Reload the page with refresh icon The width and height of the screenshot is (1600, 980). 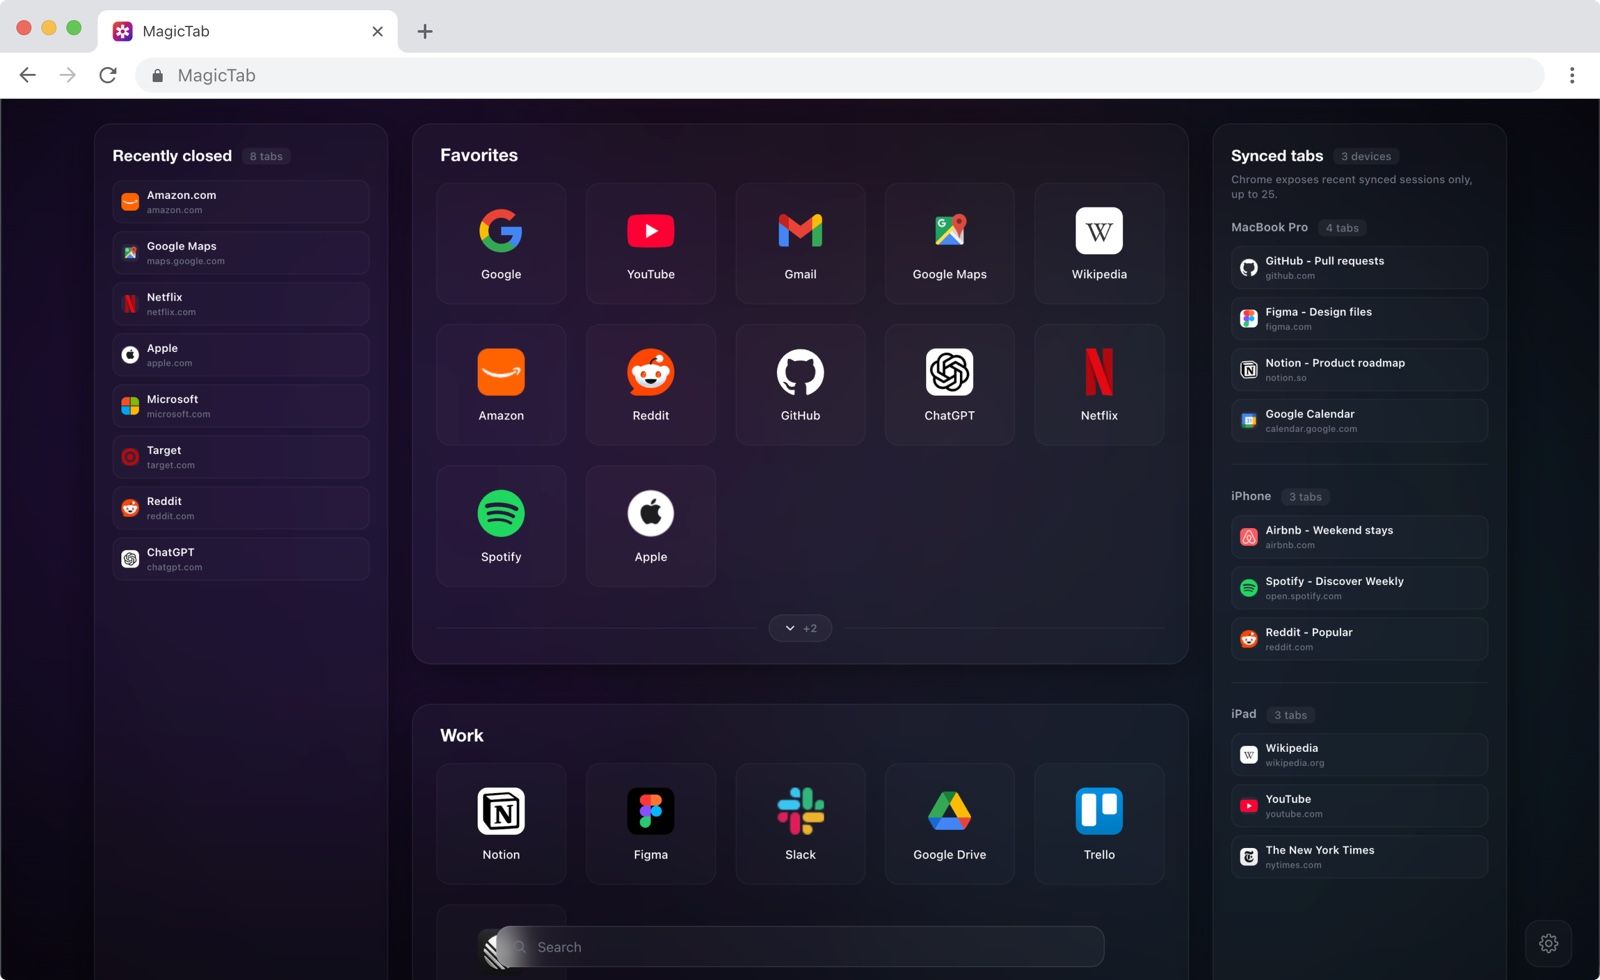(x=108, y=75)
